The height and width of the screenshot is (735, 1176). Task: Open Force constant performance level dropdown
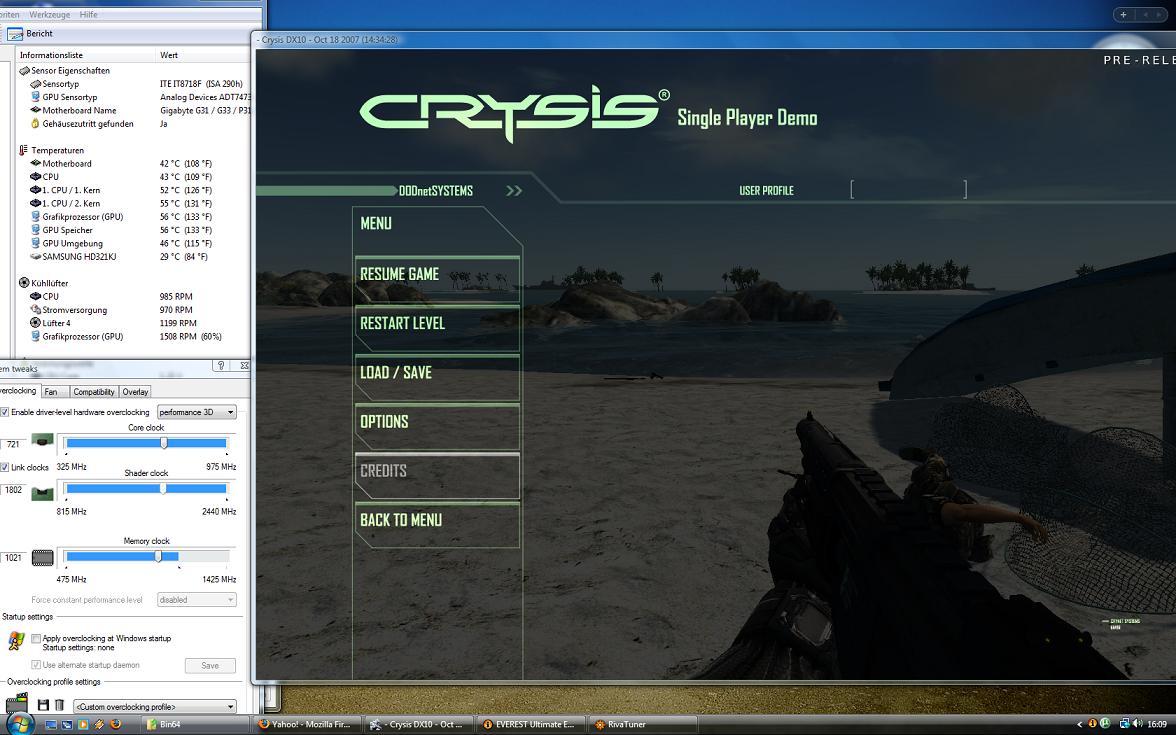[196, 599]
